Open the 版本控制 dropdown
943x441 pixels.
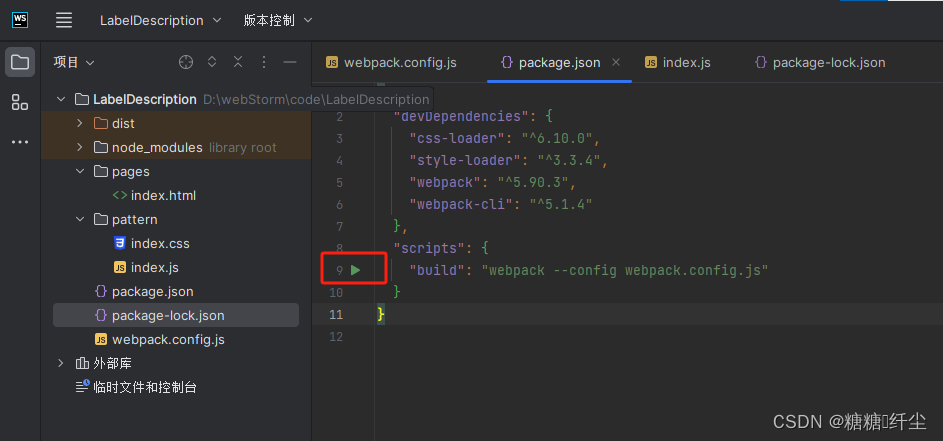(277, 20)
